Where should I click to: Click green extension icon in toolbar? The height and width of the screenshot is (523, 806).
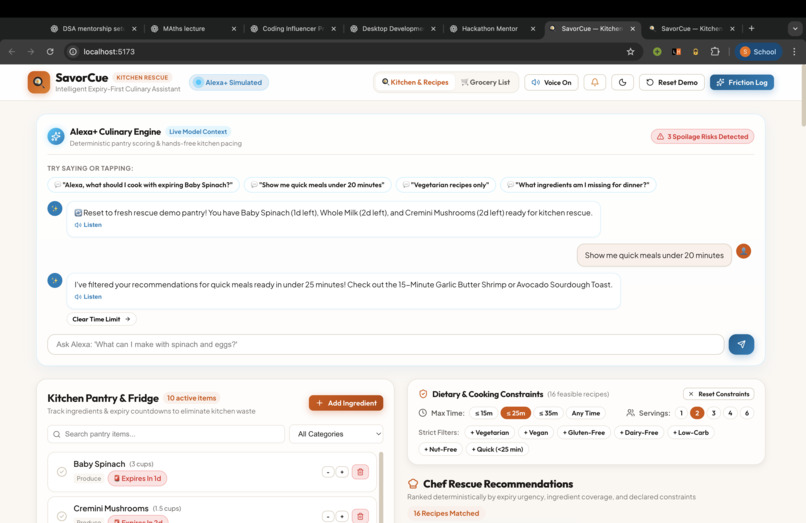click(657, 51)
